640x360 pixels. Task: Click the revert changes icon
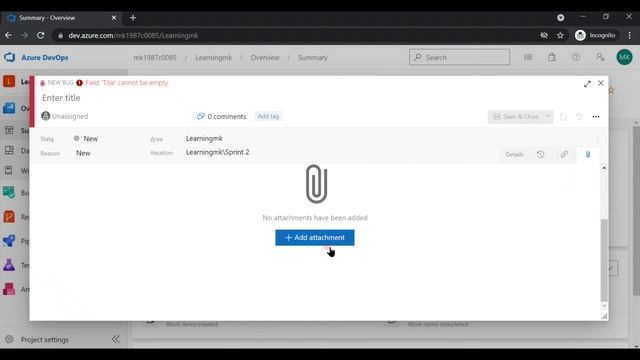pyautogui.click(x=579, y=117)
